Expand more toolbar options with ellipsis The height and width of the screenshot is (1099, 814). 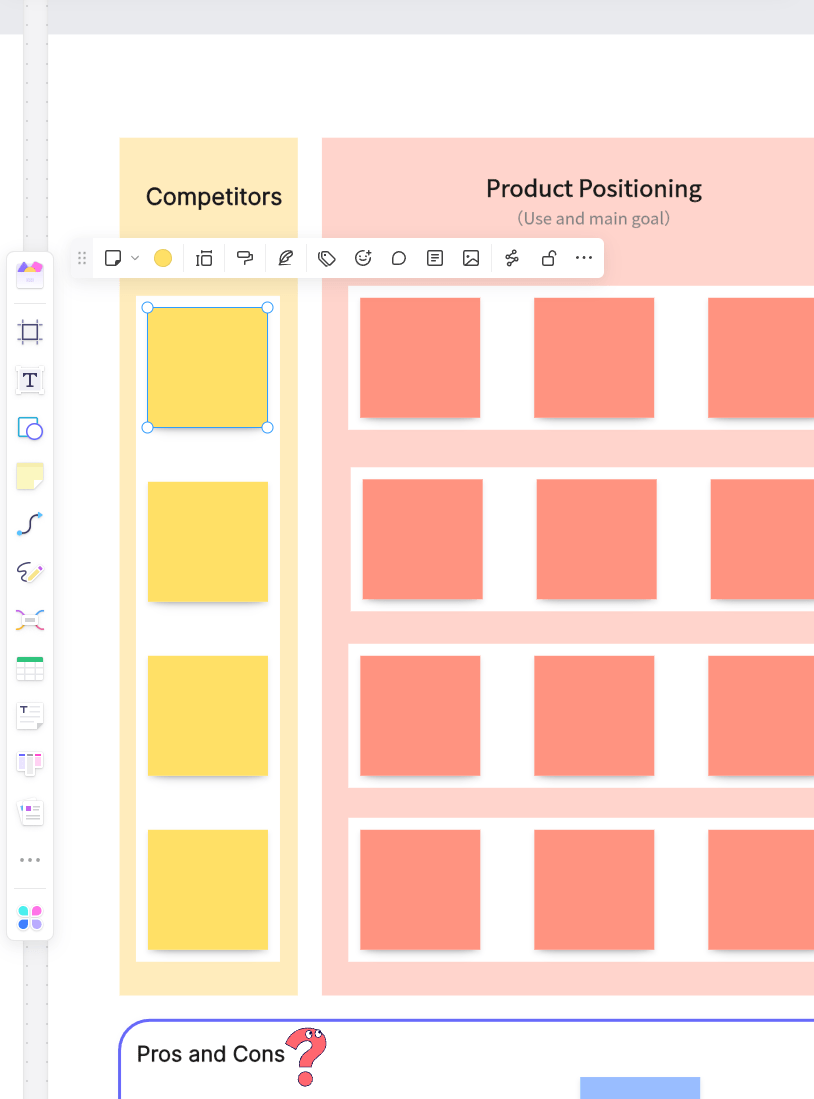pyautogui.click(x=583, y=258)
